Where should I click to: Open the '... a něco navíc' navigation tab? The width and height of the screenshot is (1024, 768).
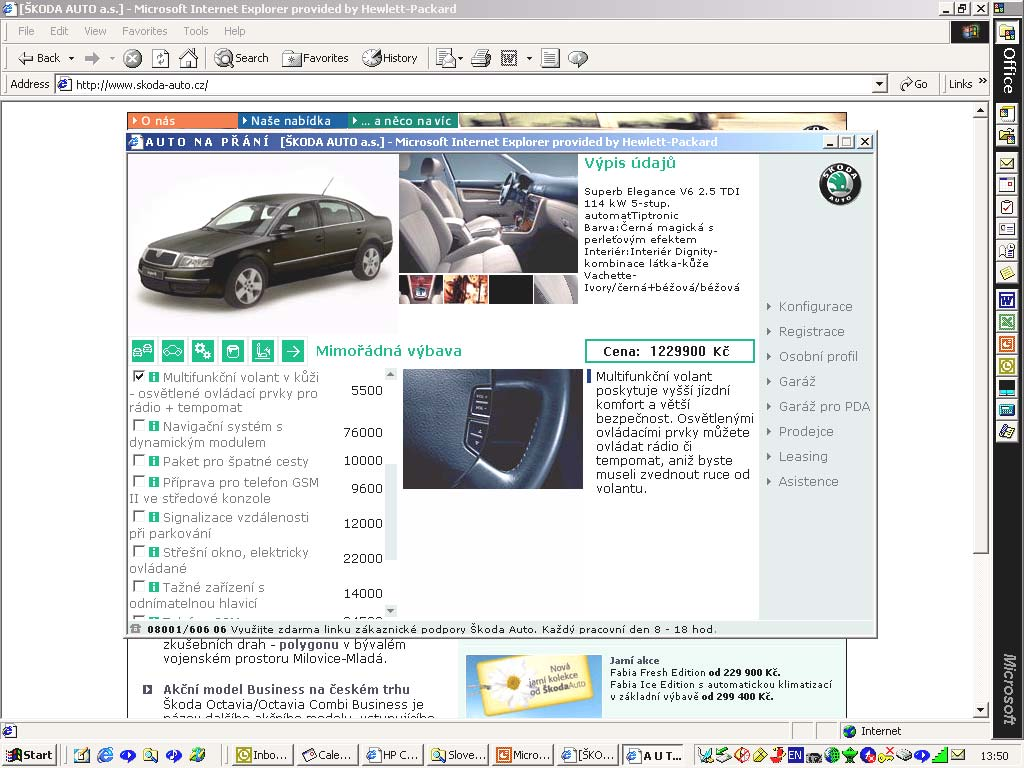(402, 121)
